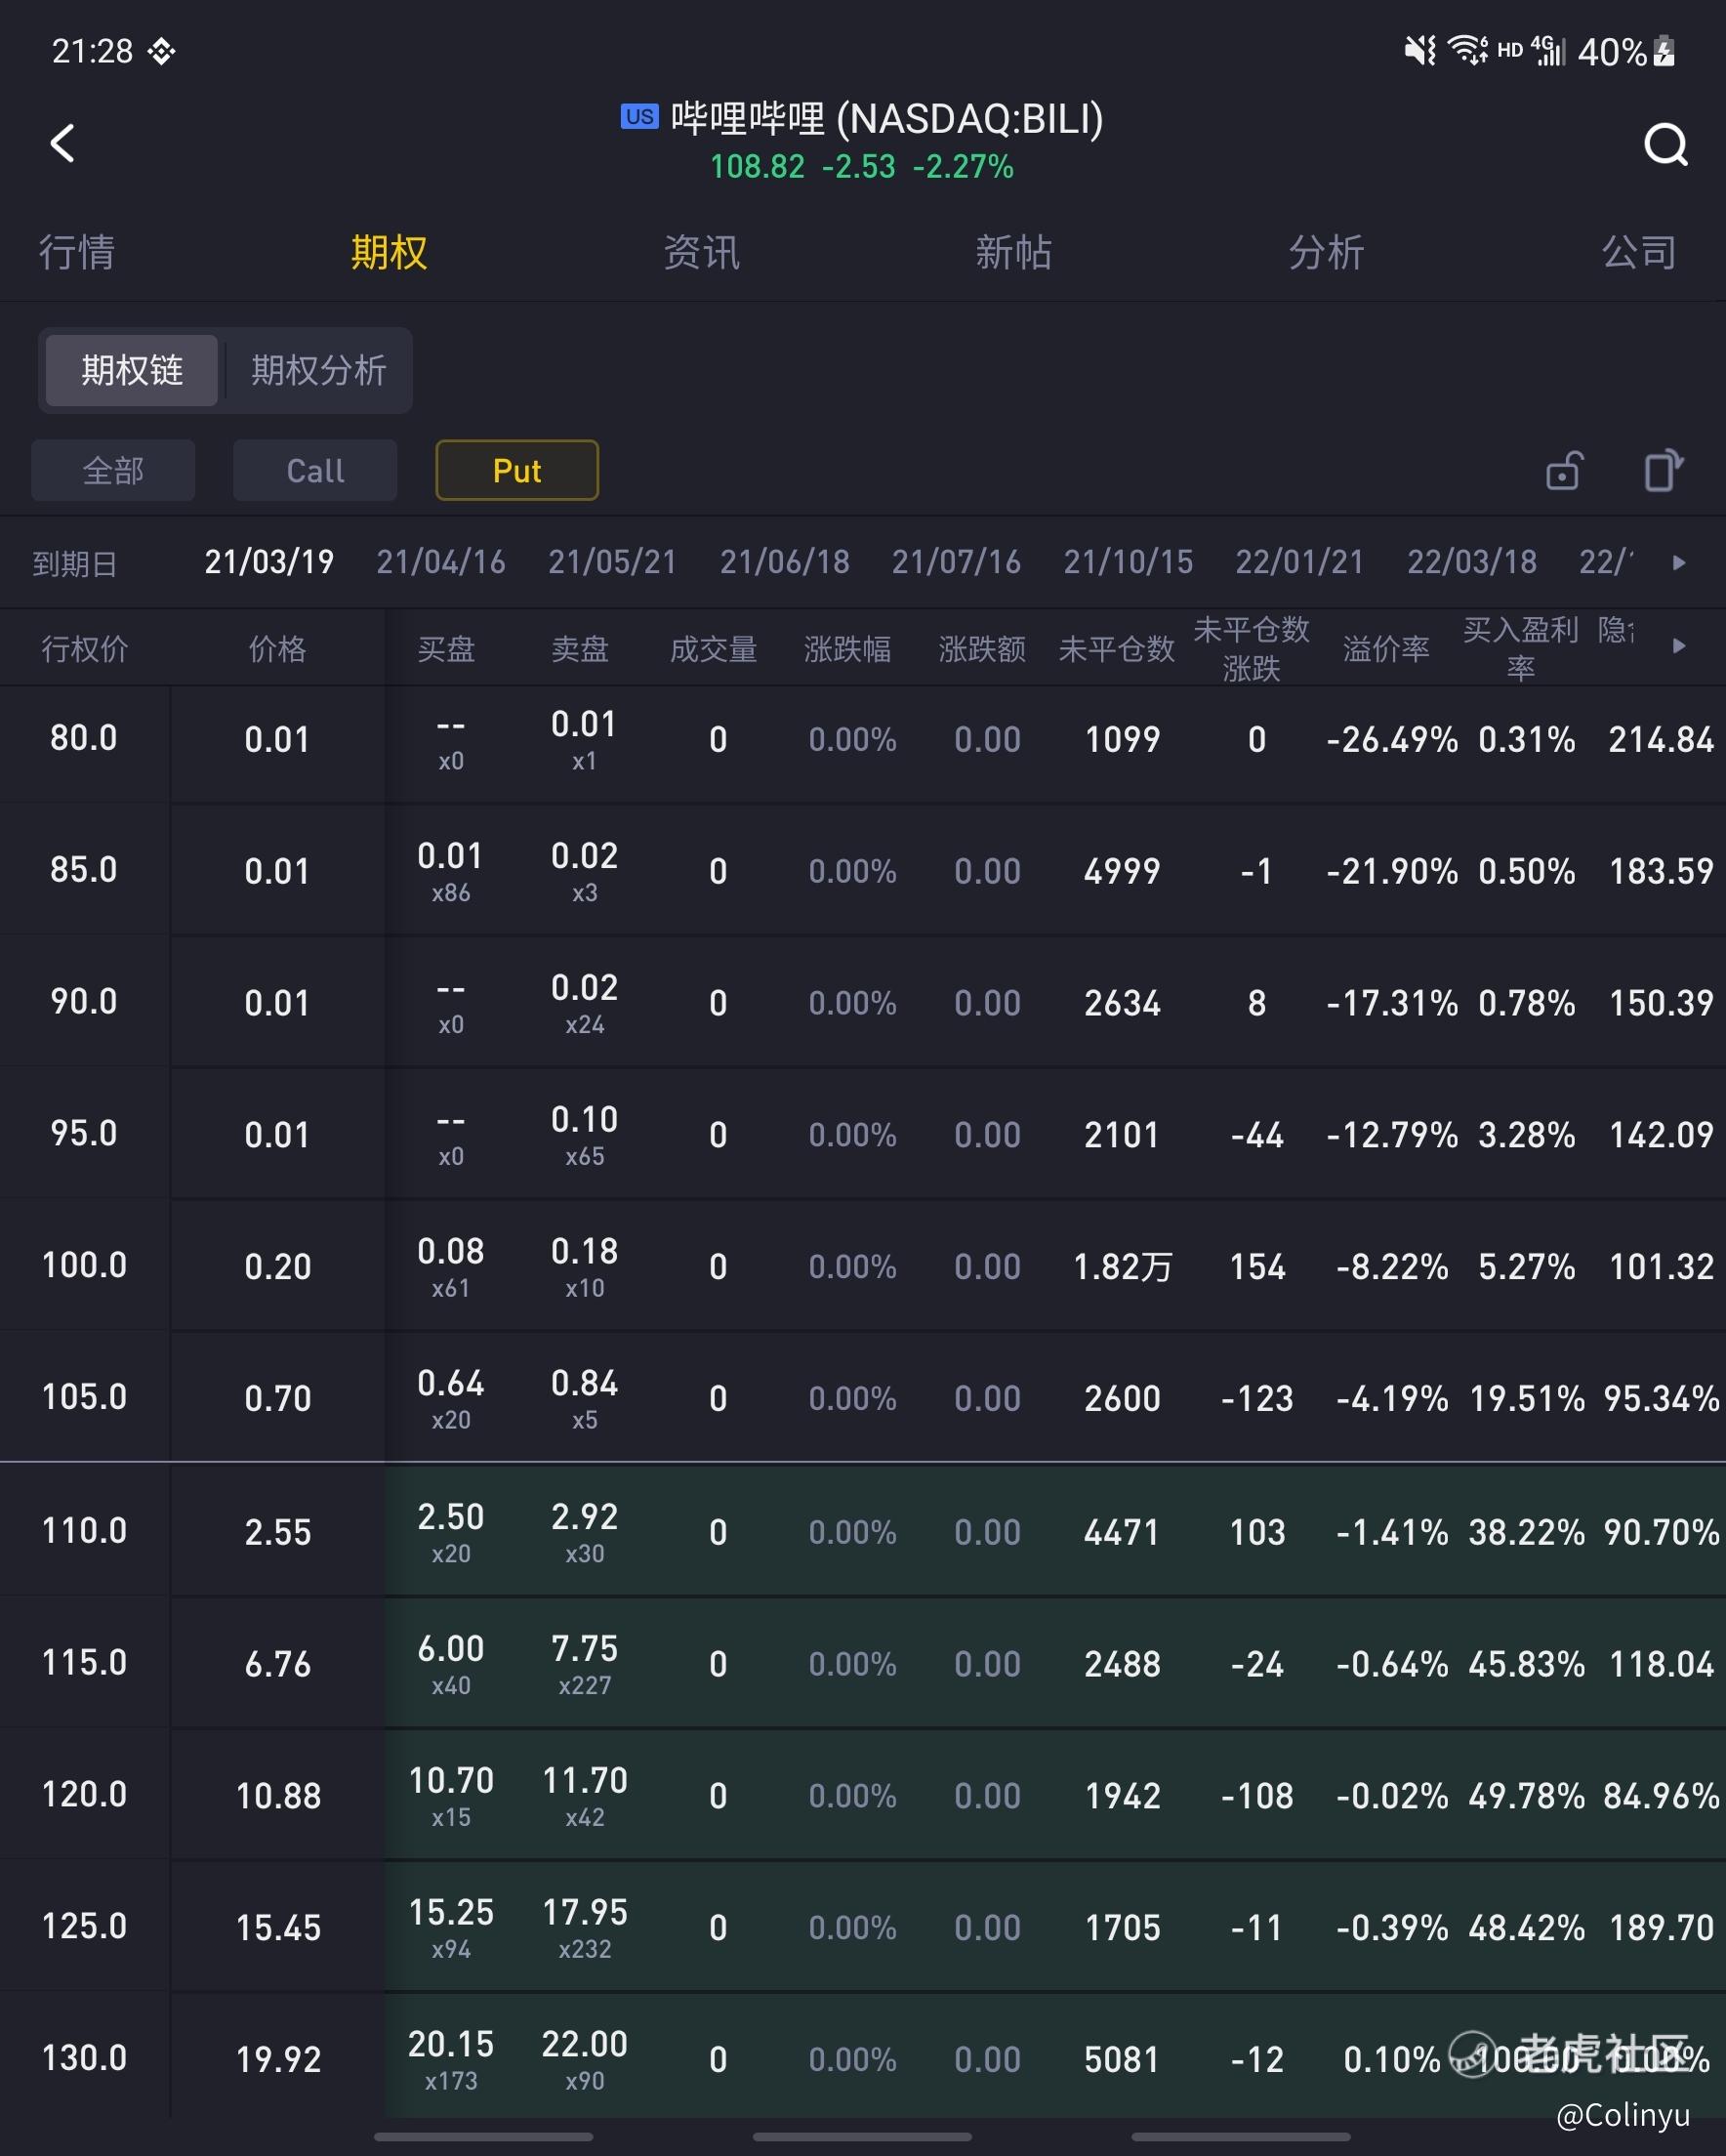Select expiration date 21/10/15
This screenshot has width=1726, height=2156.
pos(1128,562)
